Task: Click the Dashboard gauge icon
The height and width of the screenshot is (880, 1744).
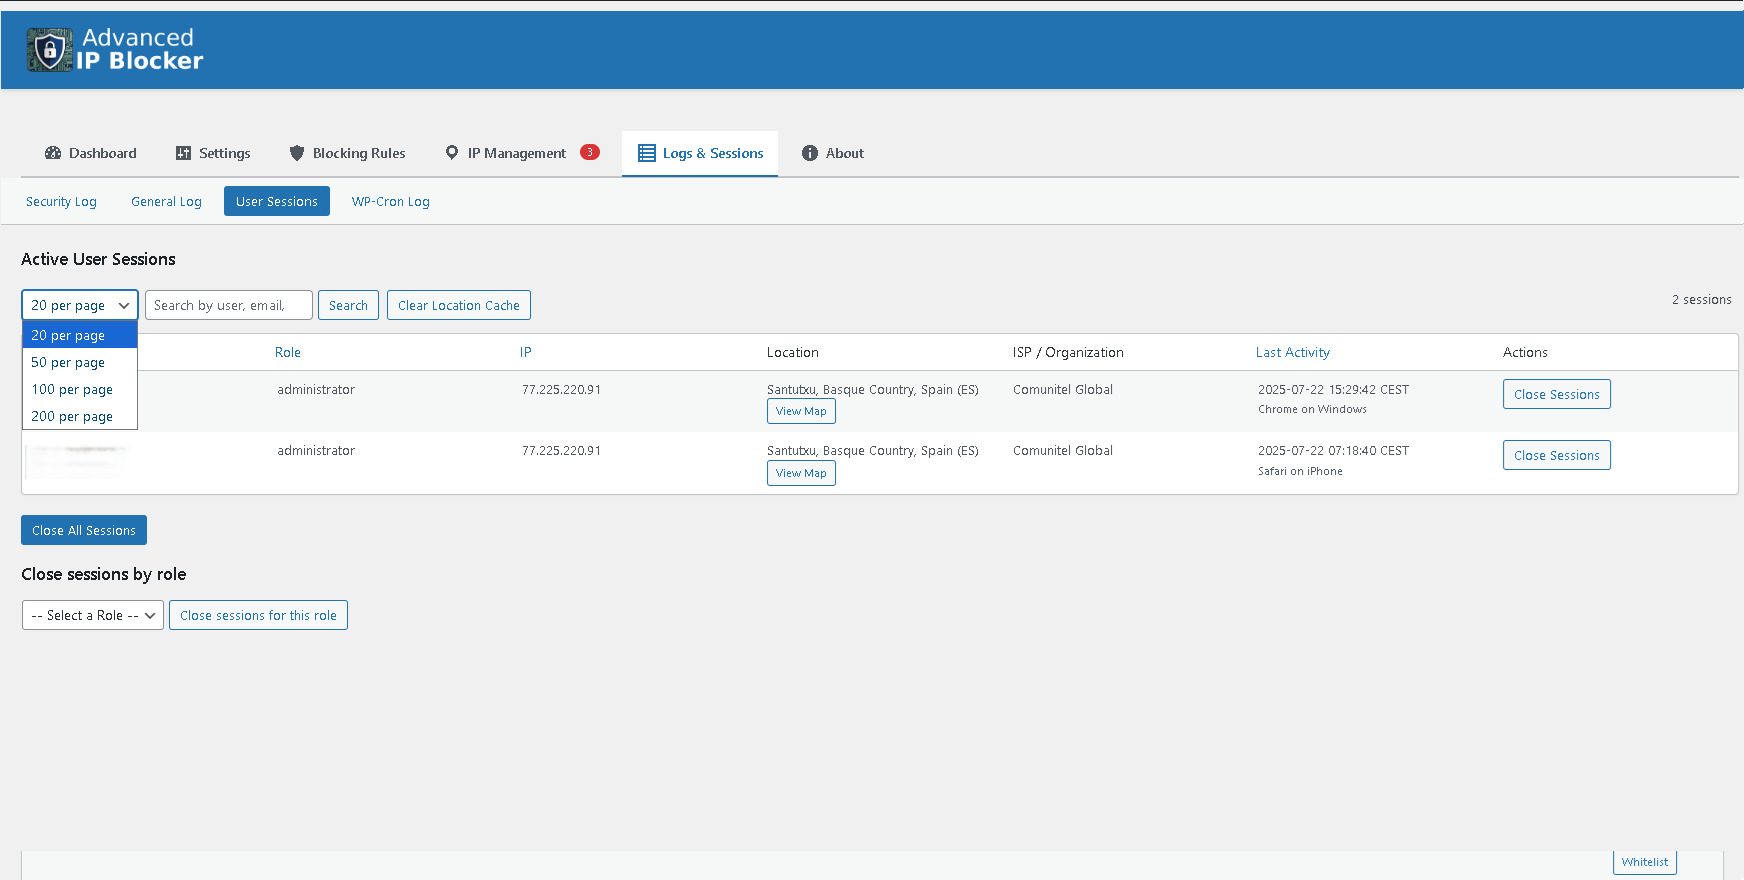Action: (53, 153)
